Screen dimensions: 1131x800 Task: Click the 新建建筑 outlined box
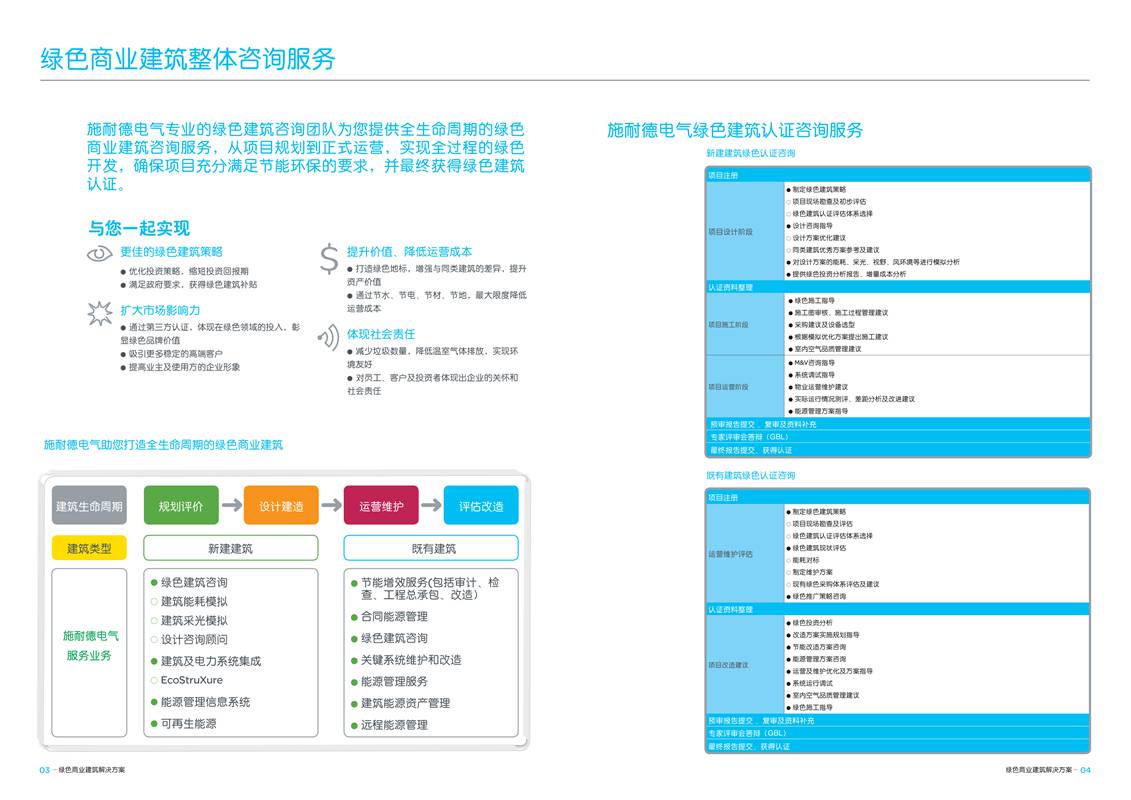231,548
